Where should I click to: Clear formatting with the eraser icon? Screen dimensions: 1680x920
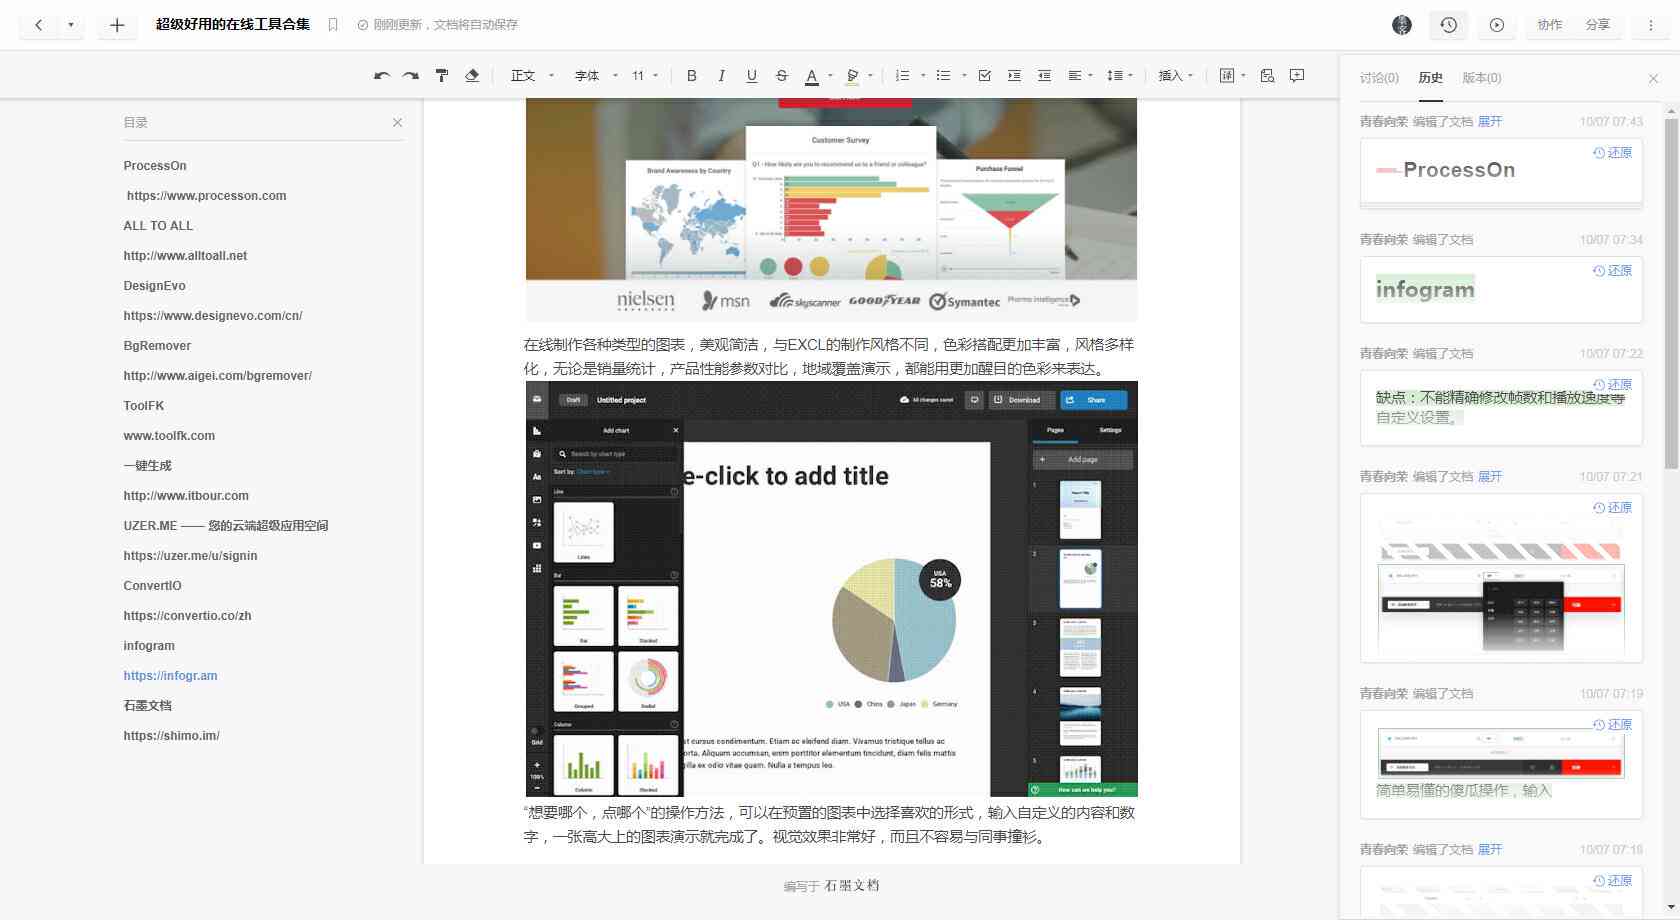pyautogui.click(x=472, y=76)
